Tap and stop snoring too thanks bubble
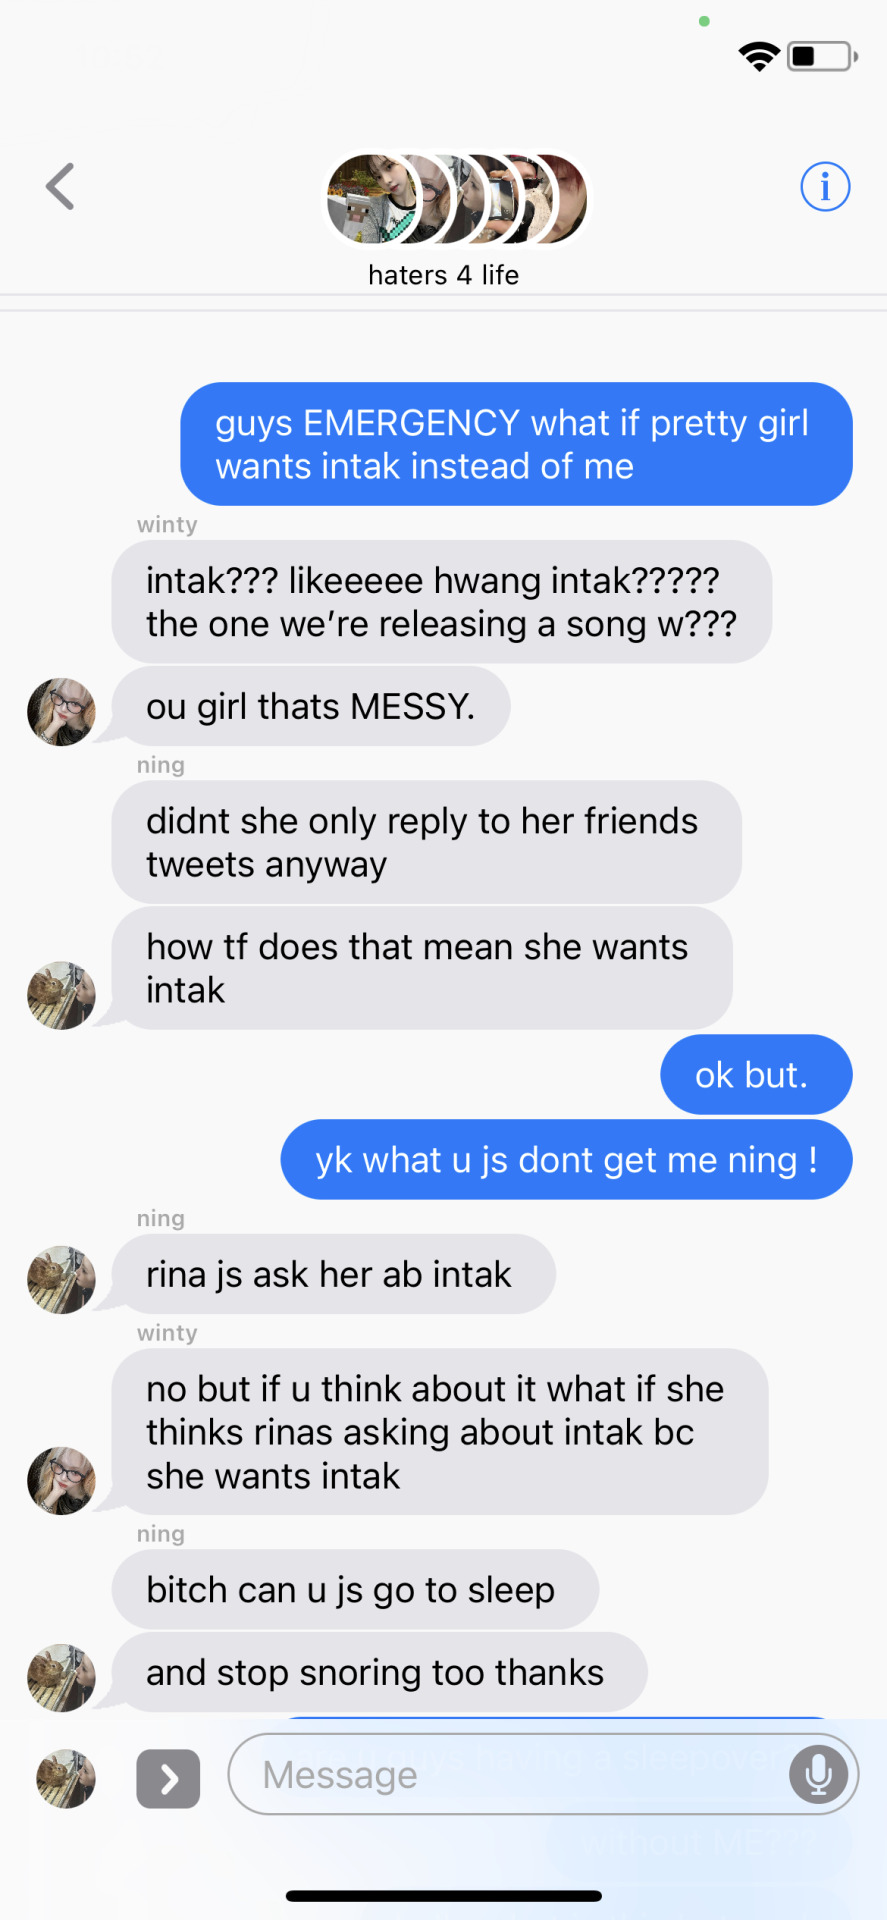Viewport: 887px width, 1920px height. tap(379, 1672)
